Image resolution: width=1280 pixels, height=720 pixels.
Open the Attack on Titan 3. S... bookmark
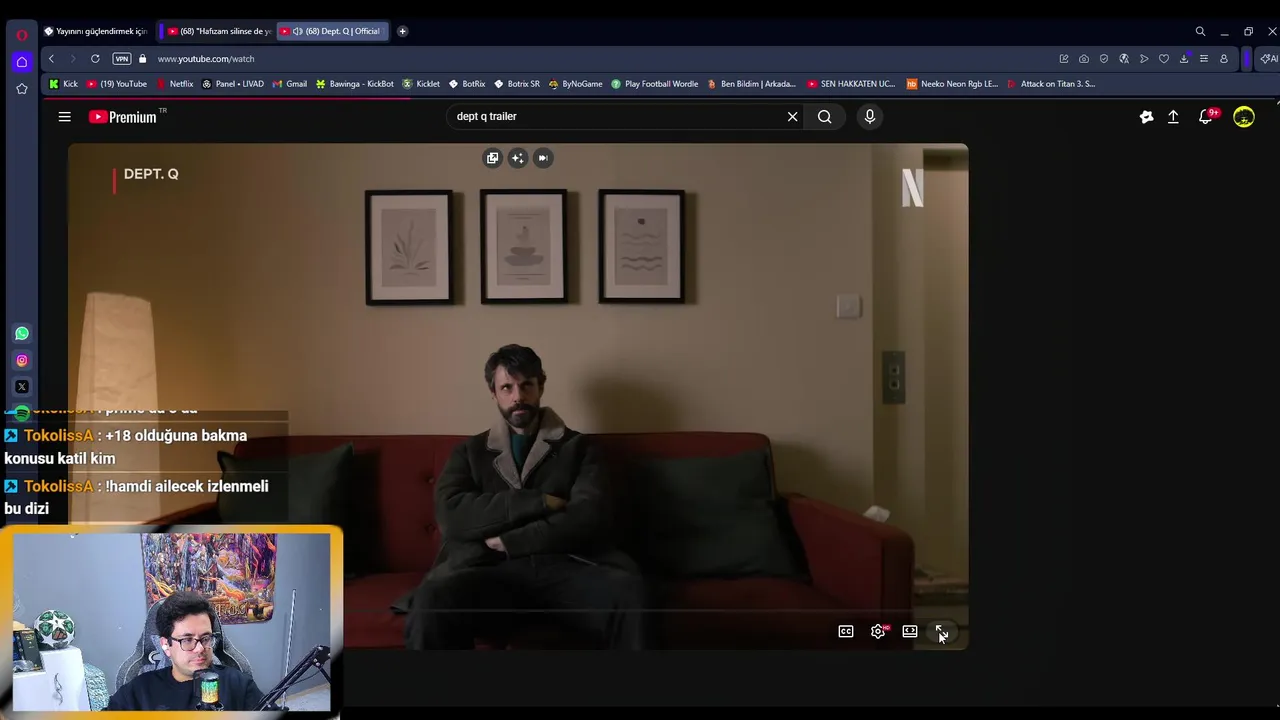[1052, 84]
